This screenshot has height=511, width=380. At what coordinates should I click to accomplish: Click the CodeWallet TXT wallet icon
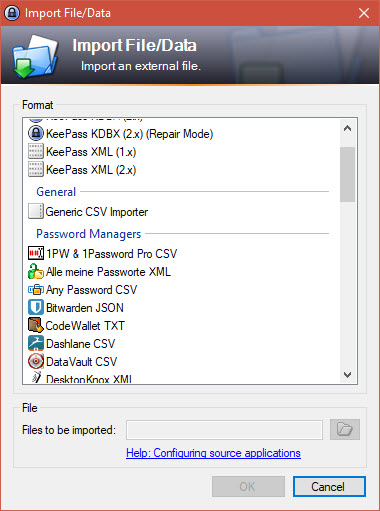click(x=36, y=325)
